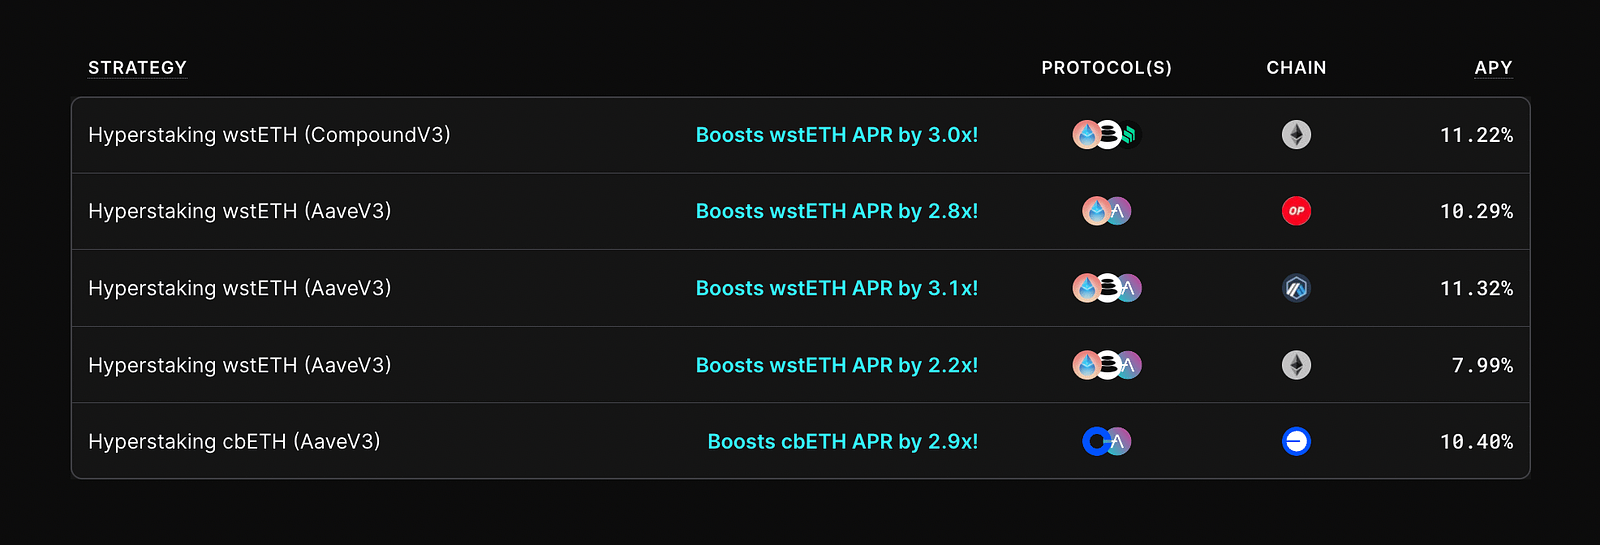The width and height of the screenshot is (1600, 545).
Task: Sort the table by APY header
Action: point(1493,68)
